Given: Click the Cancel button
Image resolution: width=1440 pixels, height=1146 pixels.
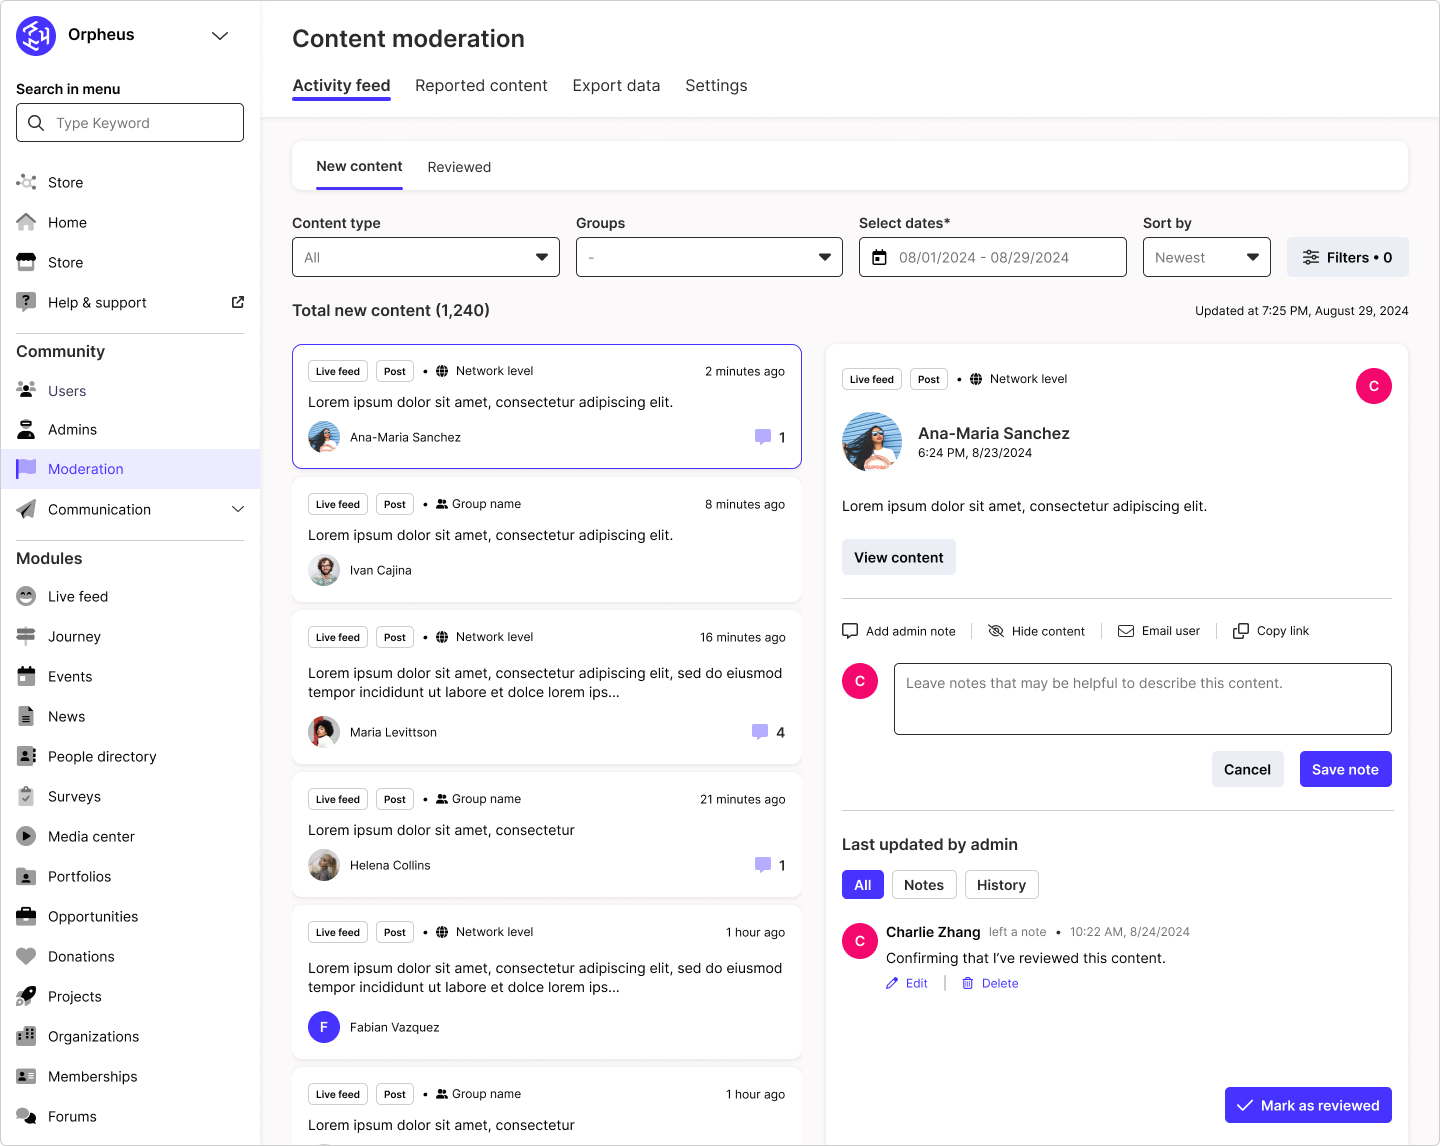Looking at the screenshot, I should [x=1247, y=769].
